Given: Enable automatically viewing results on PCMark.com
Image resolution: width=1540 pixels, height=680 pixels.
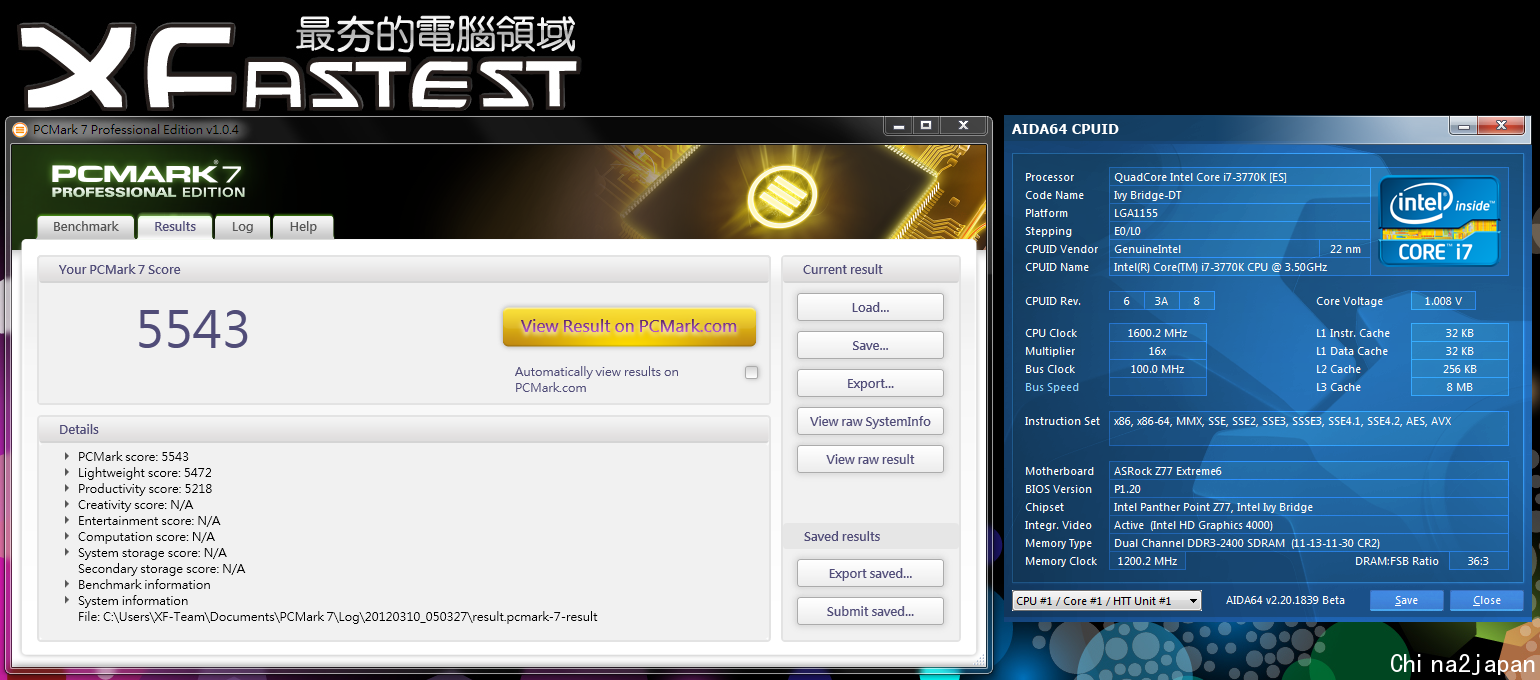Looking at the screenshot, I should [x=751, y=373].
